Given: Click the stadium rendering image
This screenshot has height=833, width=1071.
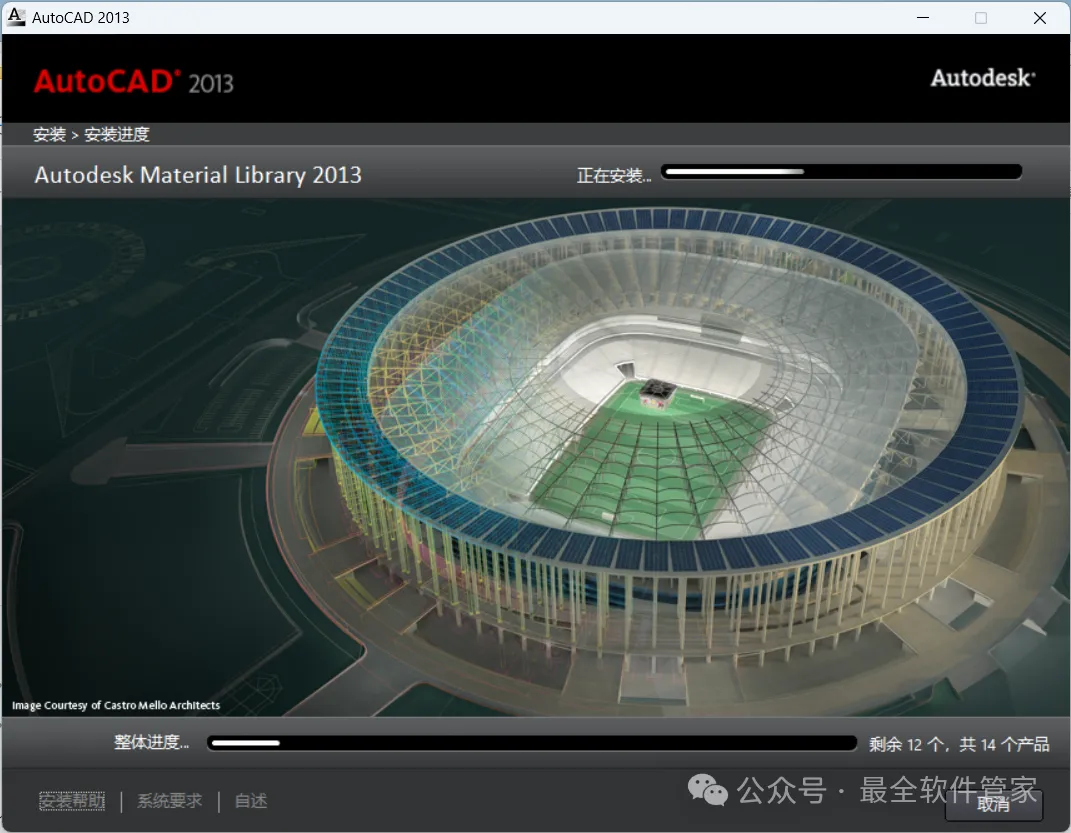Looking at the screenshot, I should point(536,457).
